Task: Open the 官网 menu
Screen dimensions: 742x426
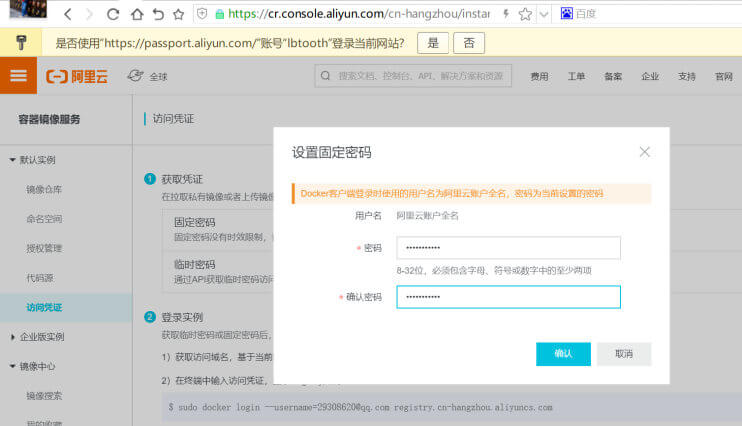Action: [x=724, y=76]
